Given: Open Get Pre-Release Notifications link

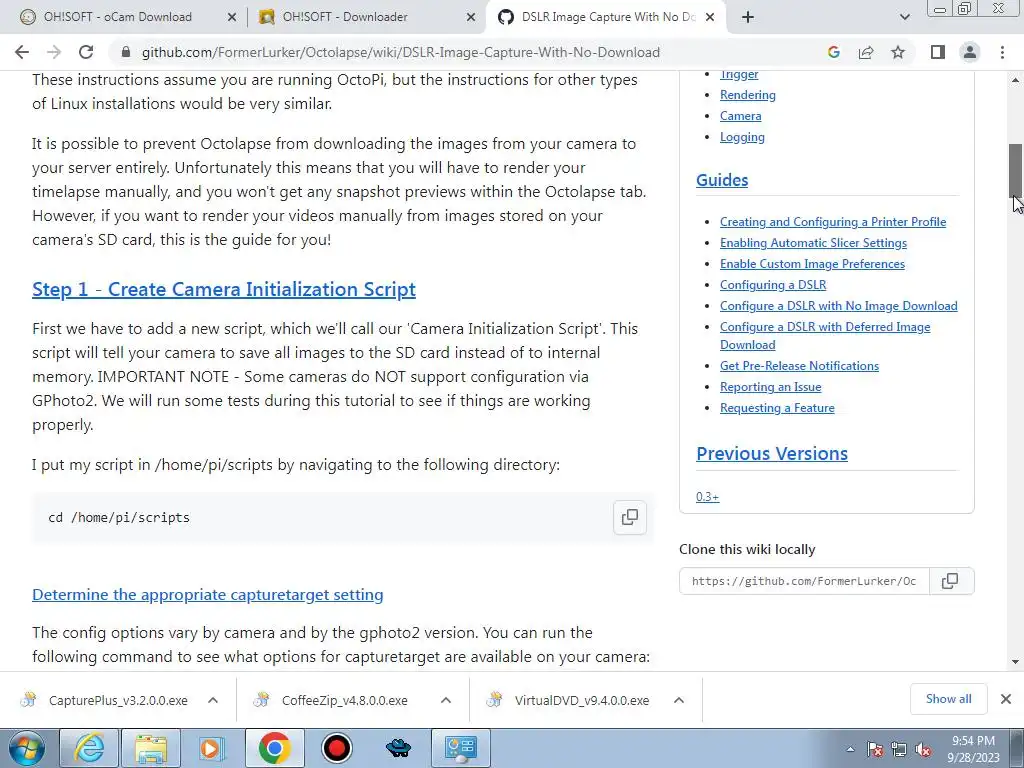Looking at the screenshot, I should coord(799,366).
